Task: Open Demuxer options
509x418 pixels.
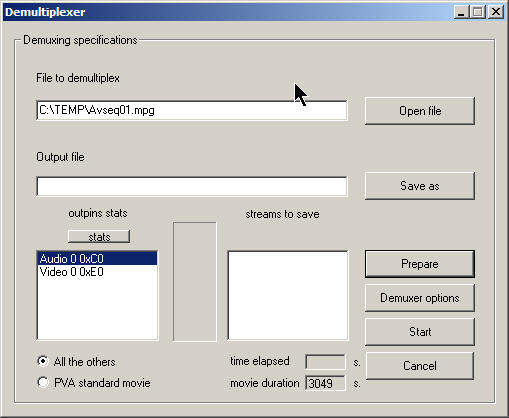Action: click(420, 298)
